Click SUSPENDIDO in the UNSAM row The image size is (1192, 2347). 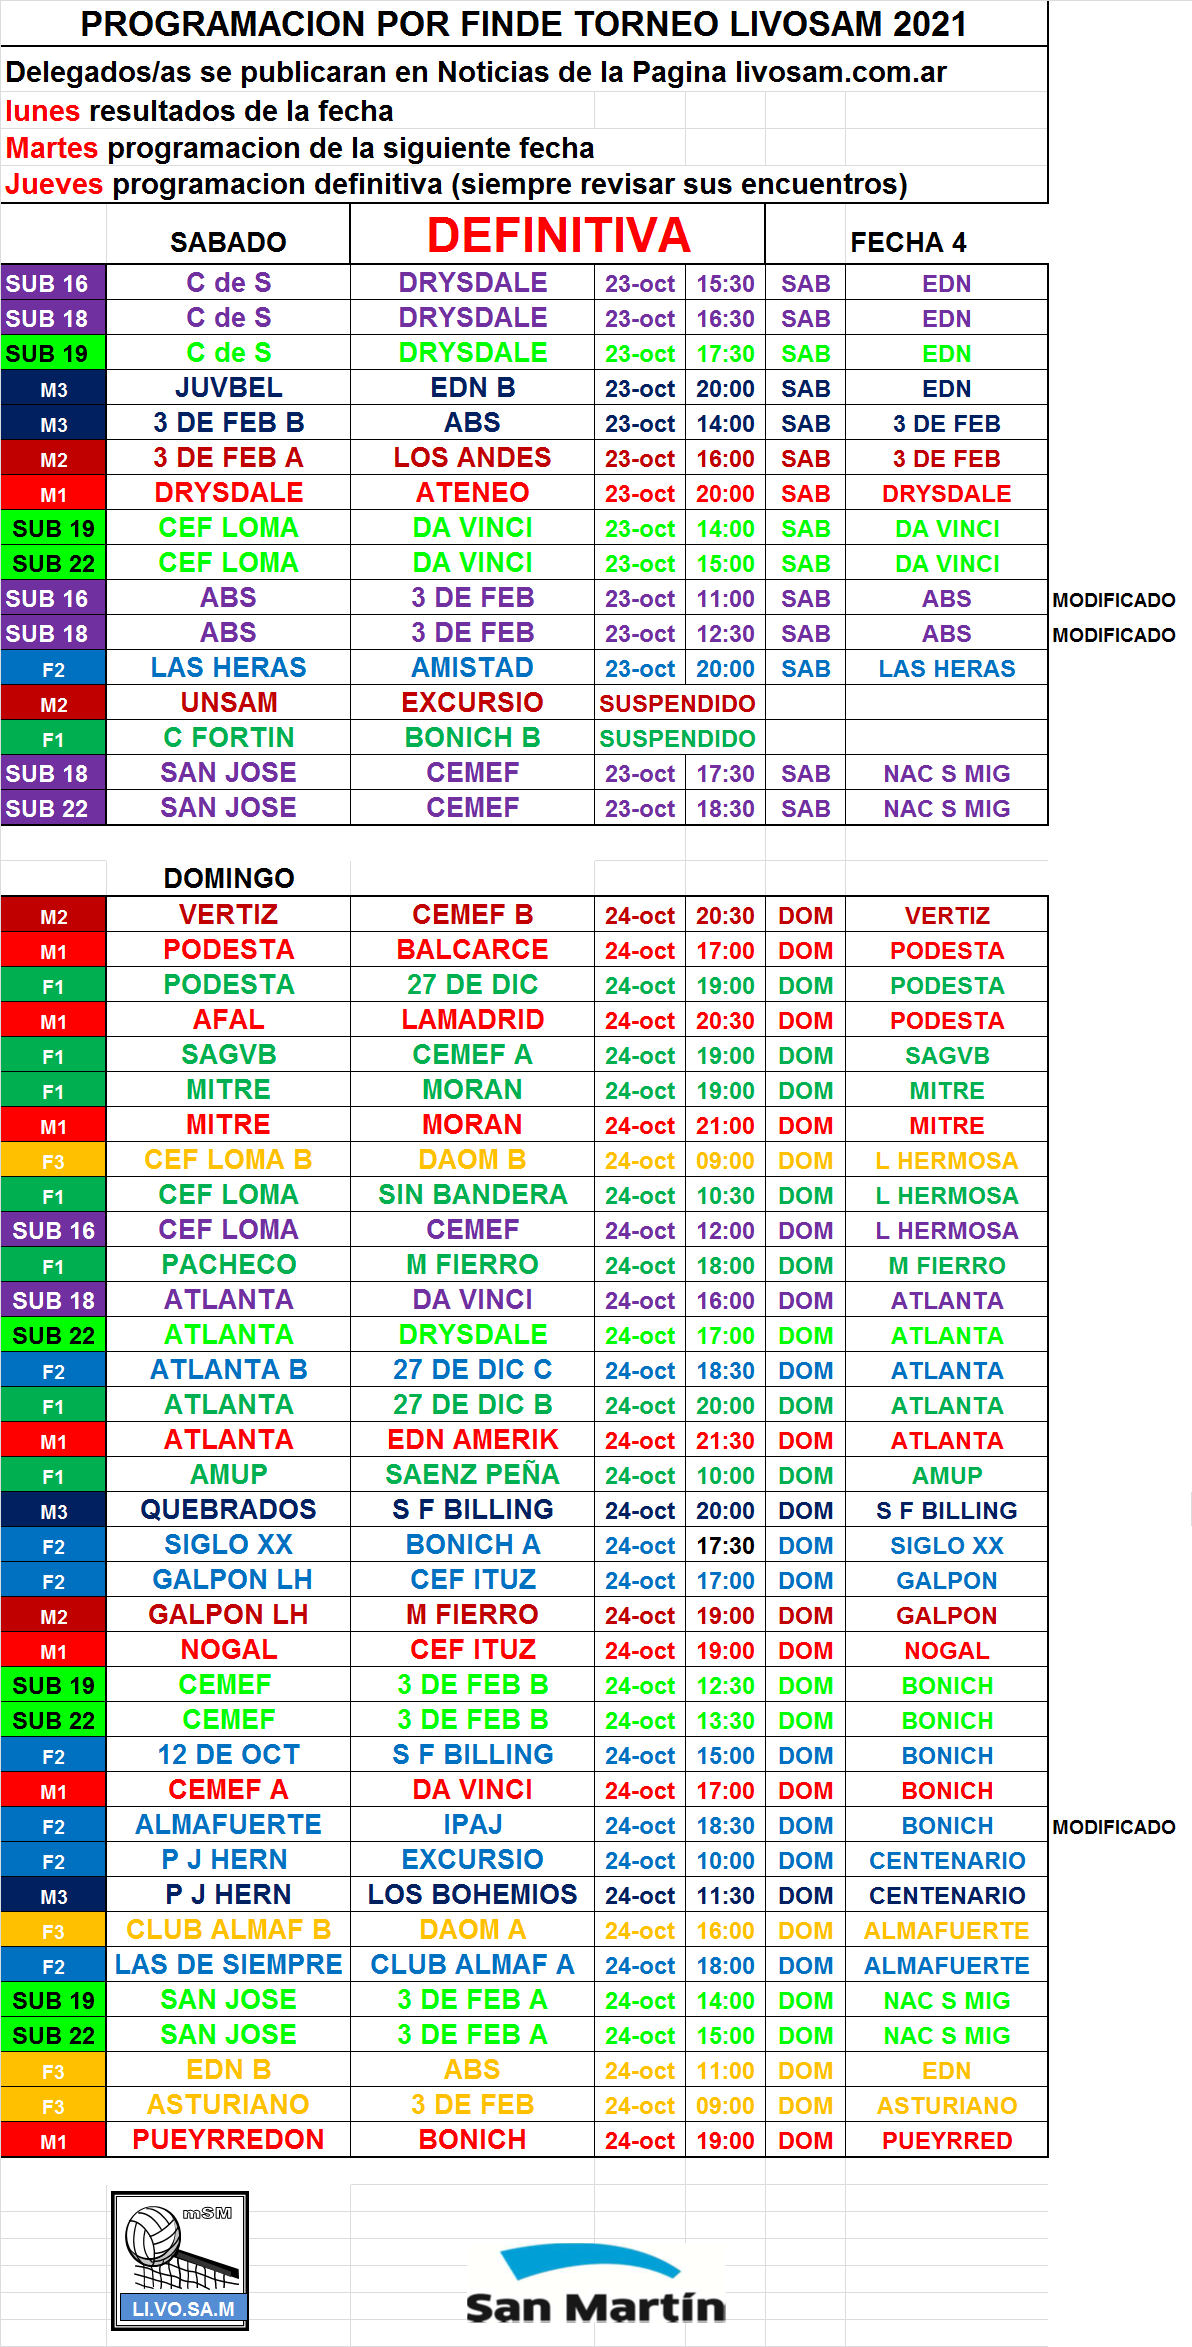pyautogui.click(x=677, y=704)
